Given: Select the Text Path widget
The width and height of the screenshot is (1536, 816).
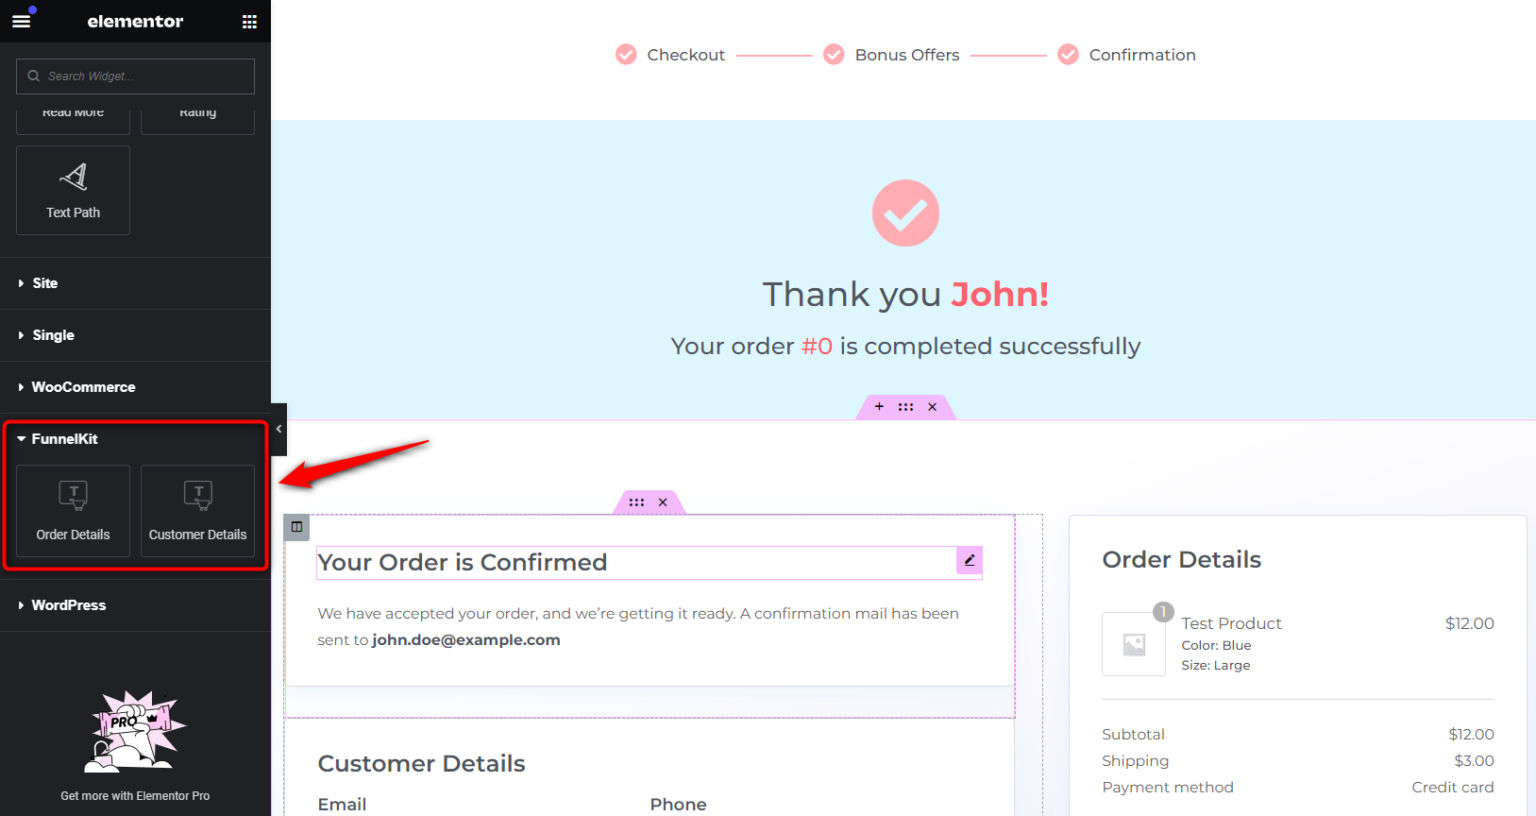Looking at the screenshot, I should tap(72, 190).
